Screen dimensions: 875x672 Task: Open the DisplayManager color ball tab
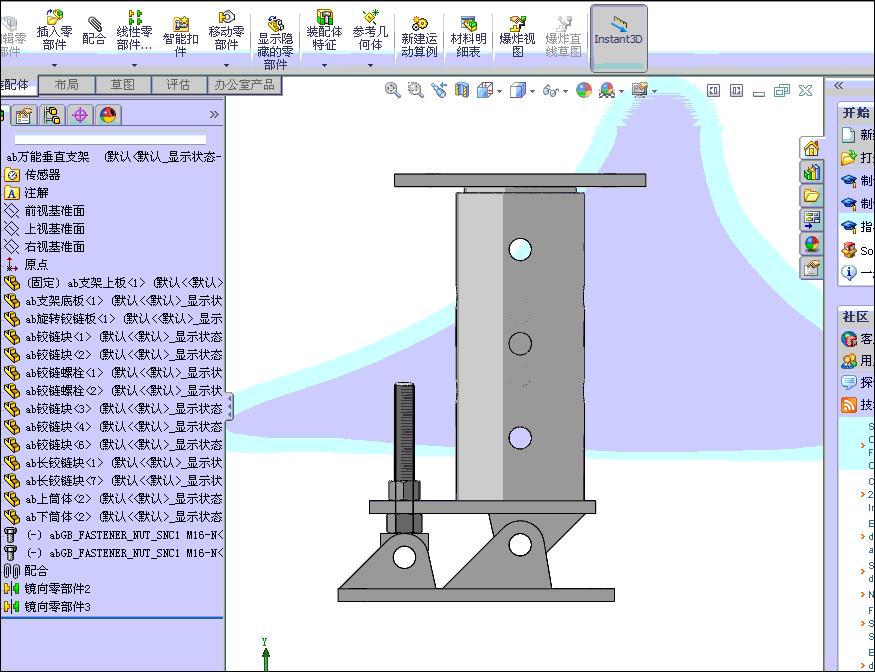pos(108,115)
